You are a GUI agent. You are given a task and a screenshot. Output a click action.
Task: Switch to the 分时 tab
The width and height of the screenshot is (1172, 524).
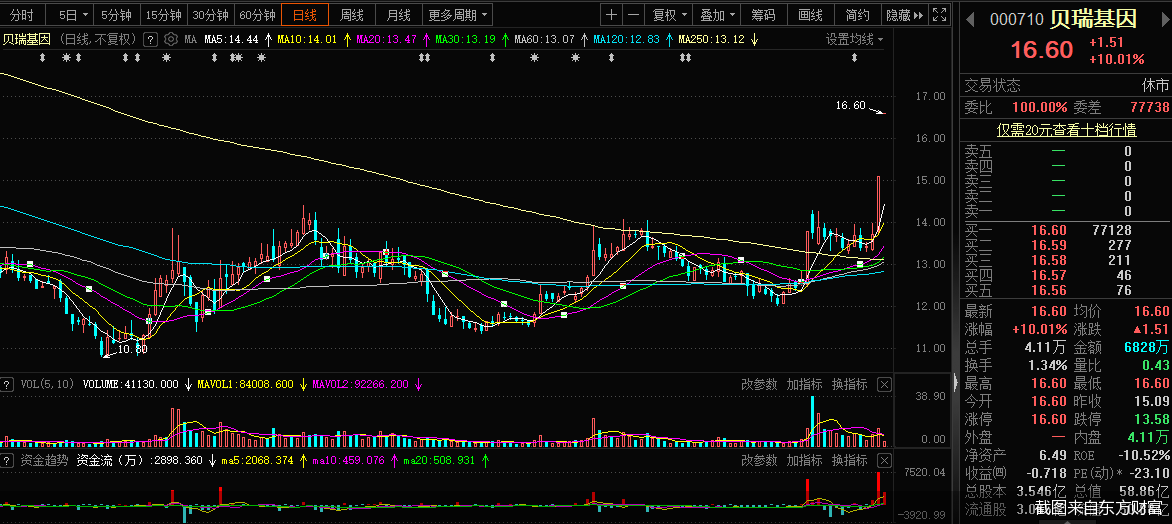(x=22, y=14)
